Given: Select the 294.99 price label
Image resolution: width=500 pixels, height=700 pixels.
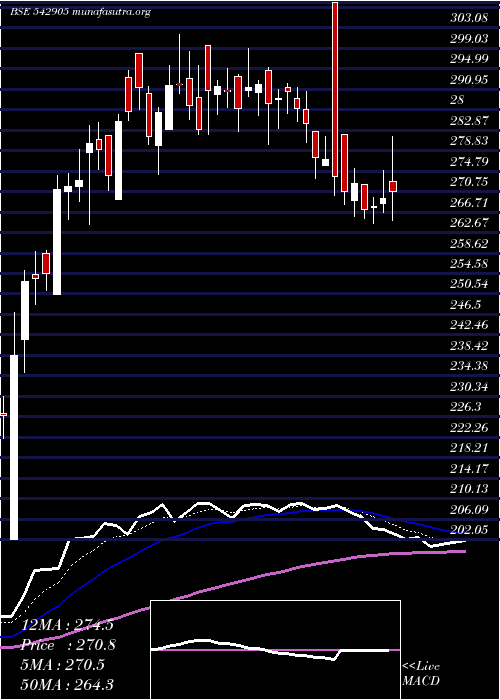Looking at the screenshot, I should 469,59.
